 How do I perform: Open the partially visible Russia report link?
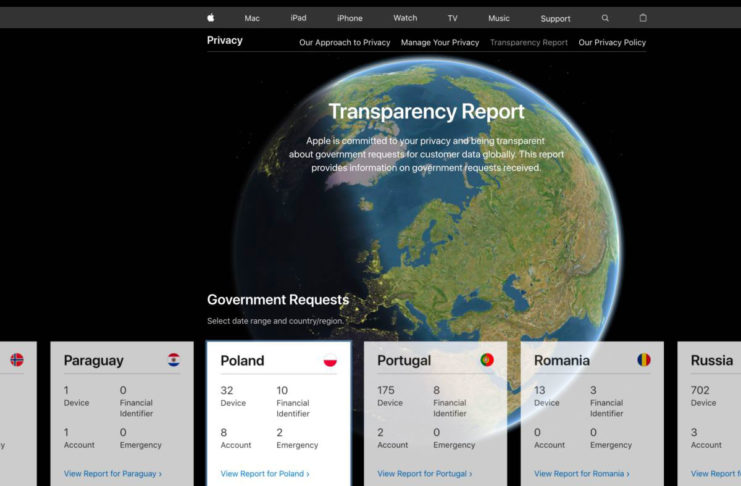715,473
